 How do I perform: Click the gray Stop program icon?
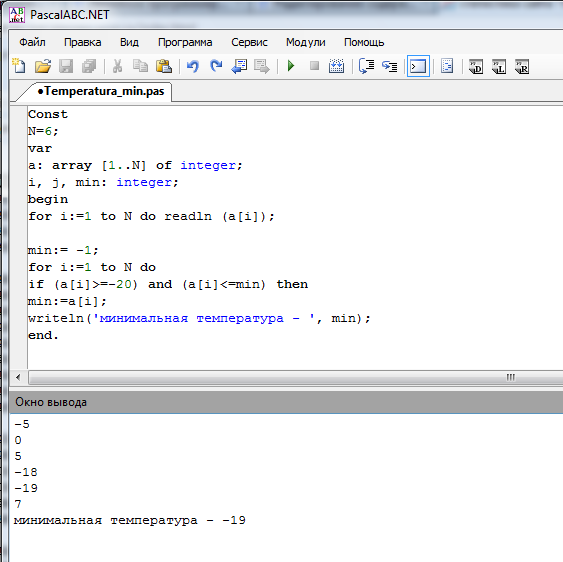[x=314, y=66]
